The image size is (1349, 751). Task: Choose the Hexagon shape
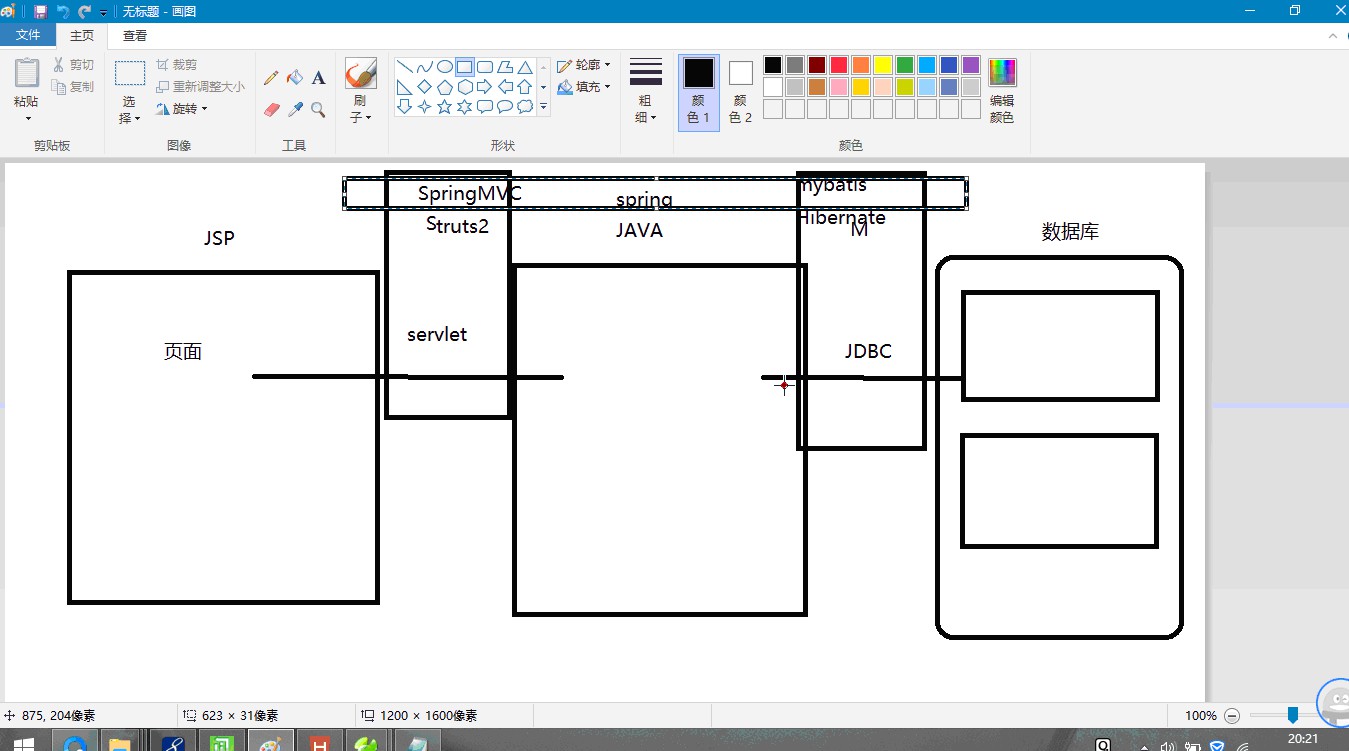464,87
